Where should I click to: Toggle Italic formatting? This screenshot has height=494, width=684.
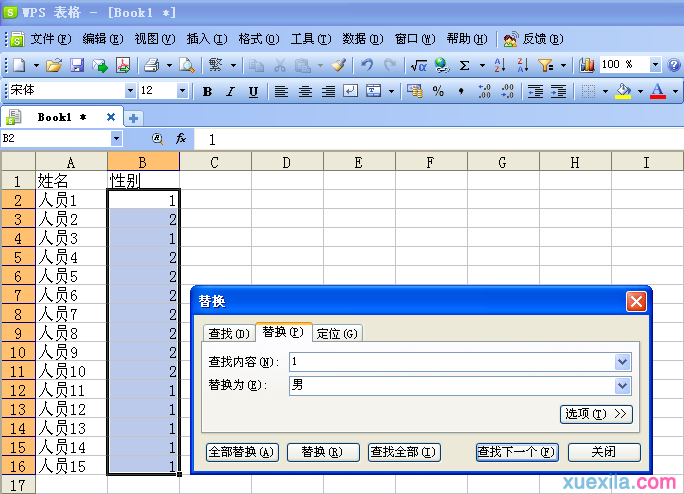click(230, 91)
